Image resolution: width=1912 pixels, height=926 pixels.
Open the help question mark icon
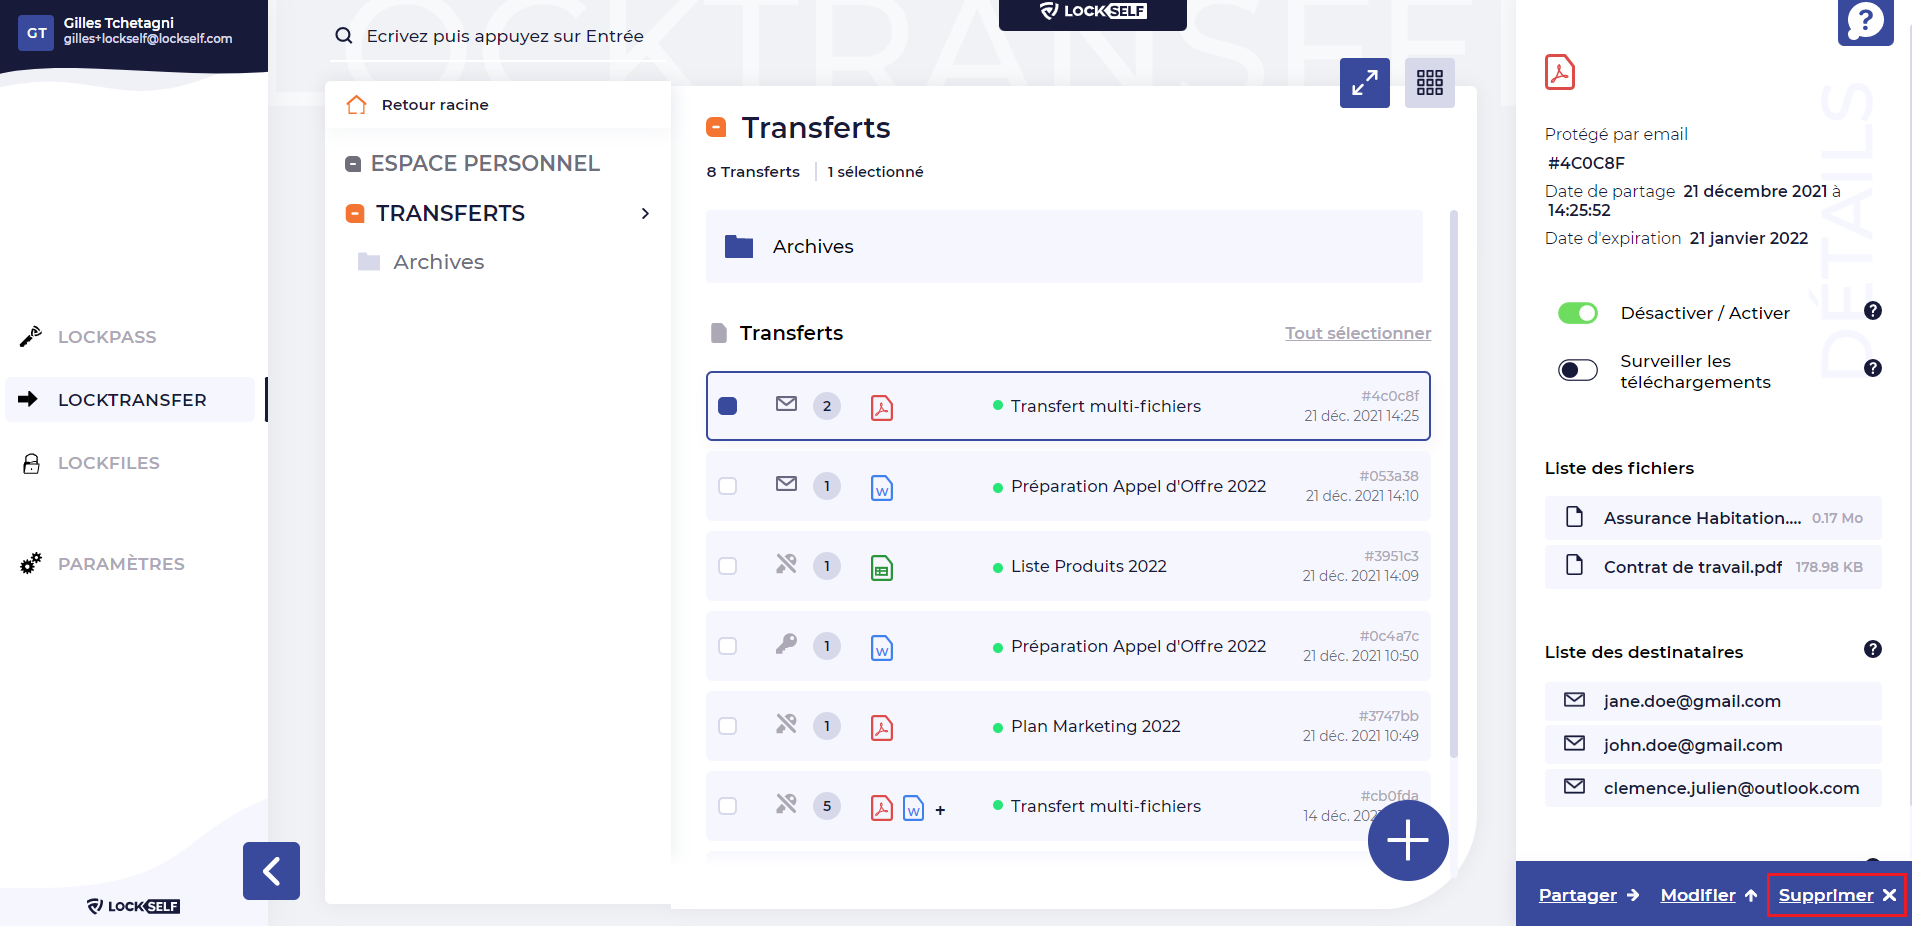1865,21
